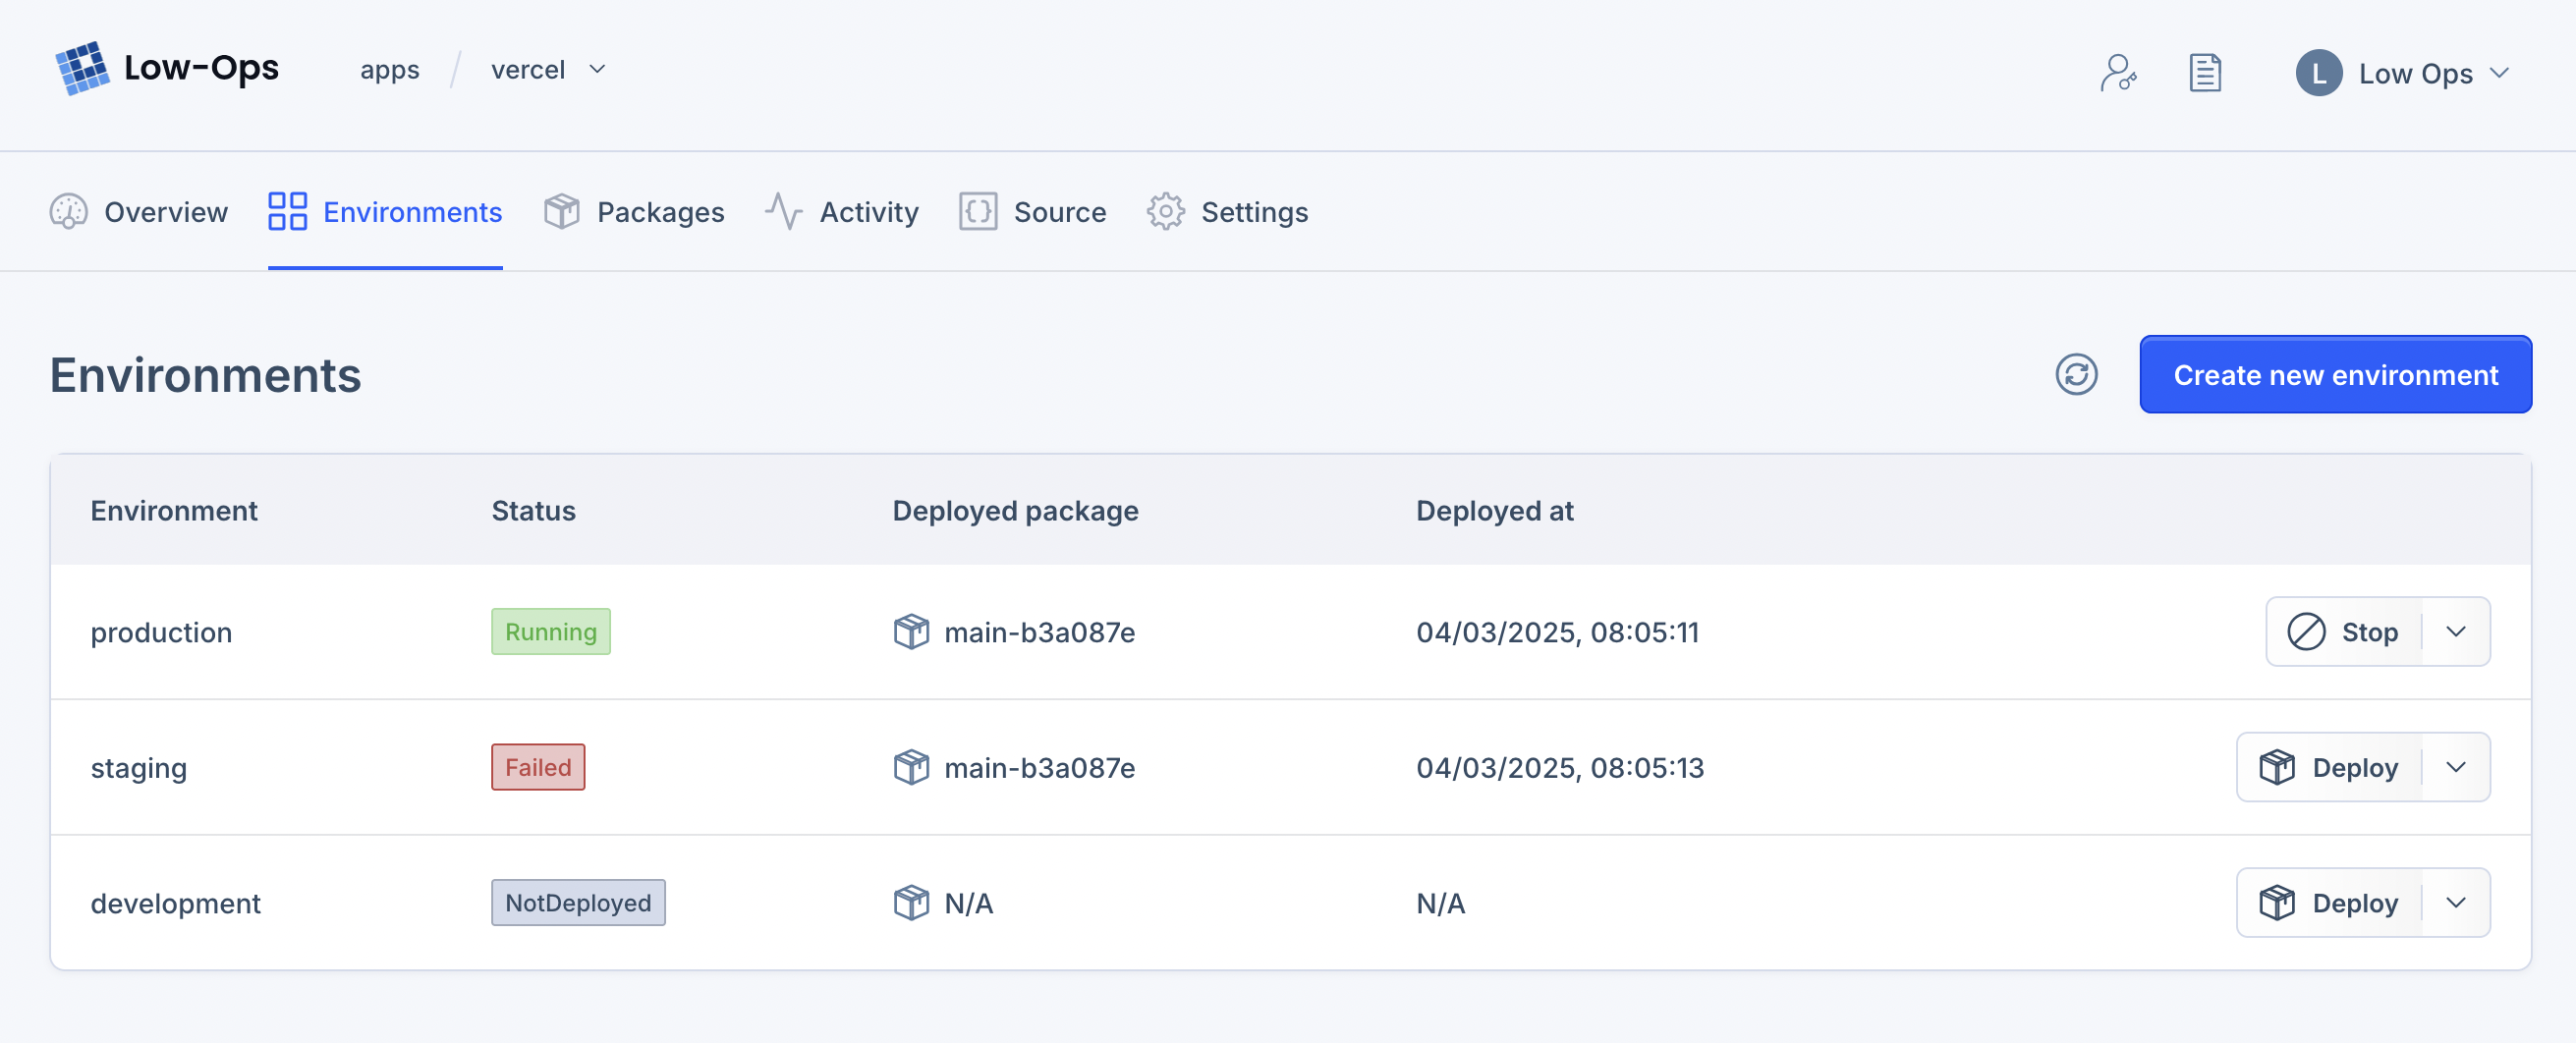2576x1043 pixels.
Task: Expand staging Deploy options arrow
Action: tap(2455, 768)
